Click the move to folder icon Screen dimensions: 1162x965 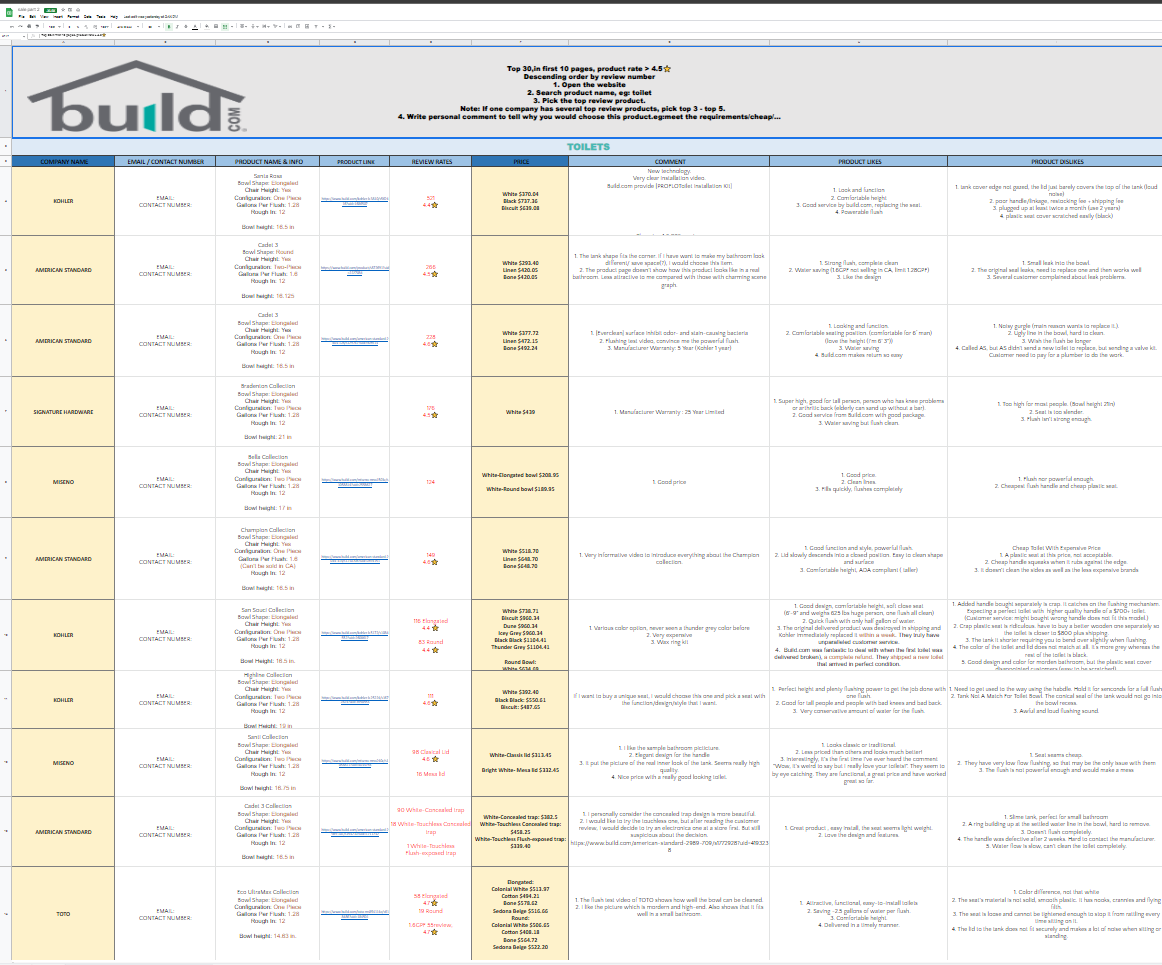pyautogui.click(x=70, y=10)
